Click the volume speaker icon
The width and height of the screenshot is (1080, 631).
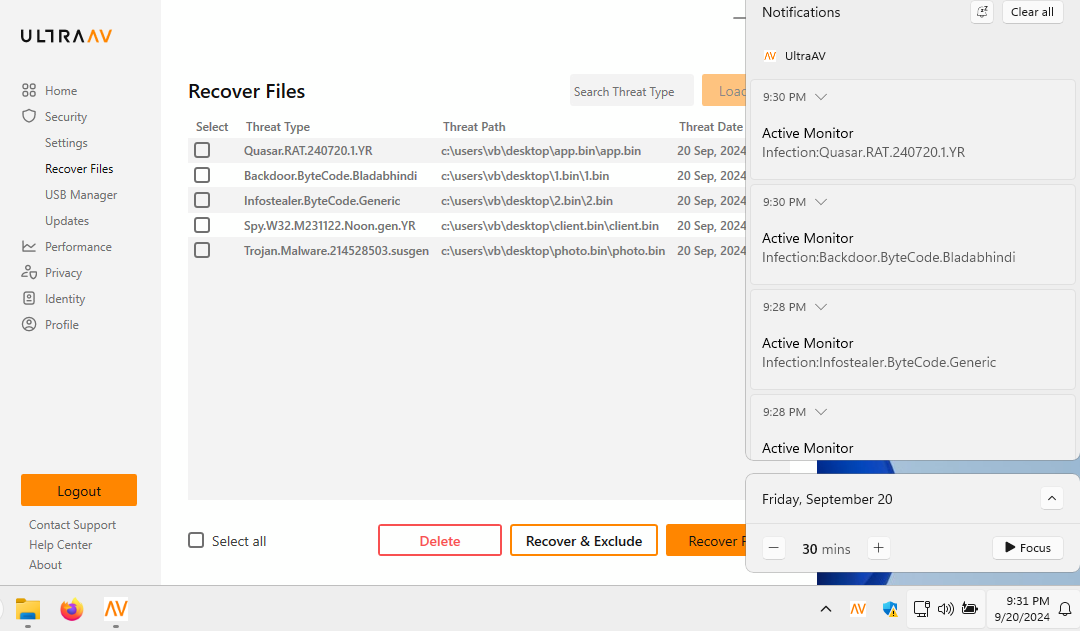946,609
